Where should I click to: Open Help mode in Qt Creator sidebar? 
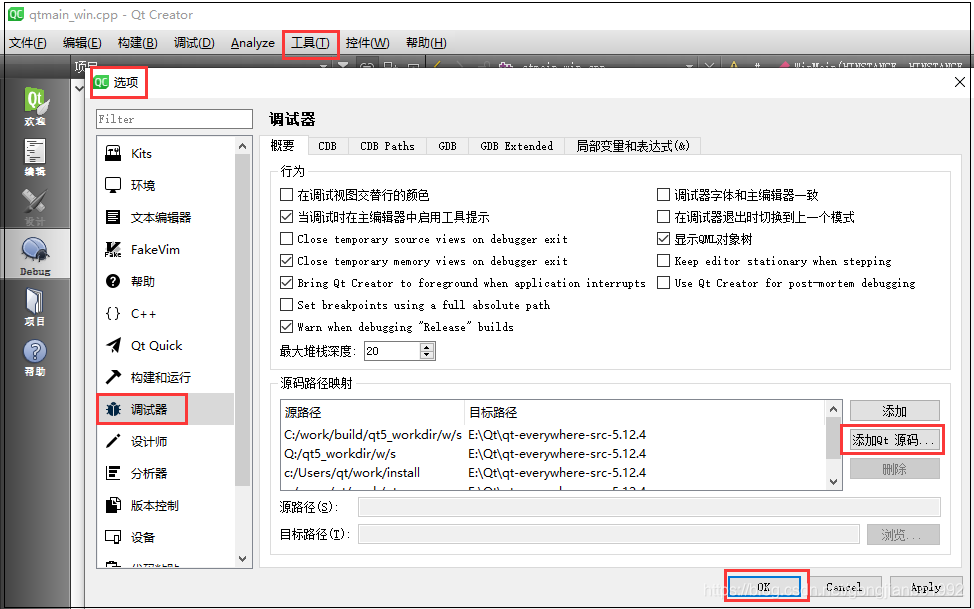35,358
